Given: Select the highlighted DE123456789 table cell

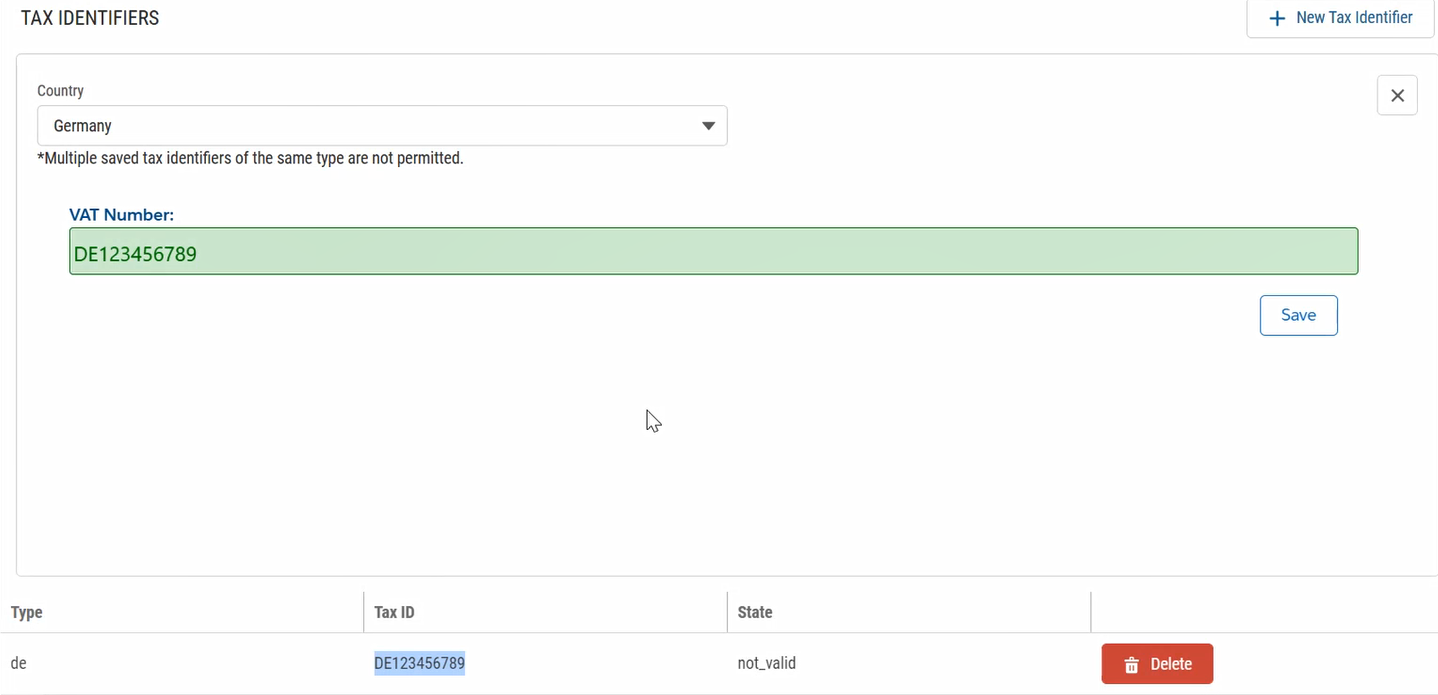Looking at the screenshot, I should point(419,663).
